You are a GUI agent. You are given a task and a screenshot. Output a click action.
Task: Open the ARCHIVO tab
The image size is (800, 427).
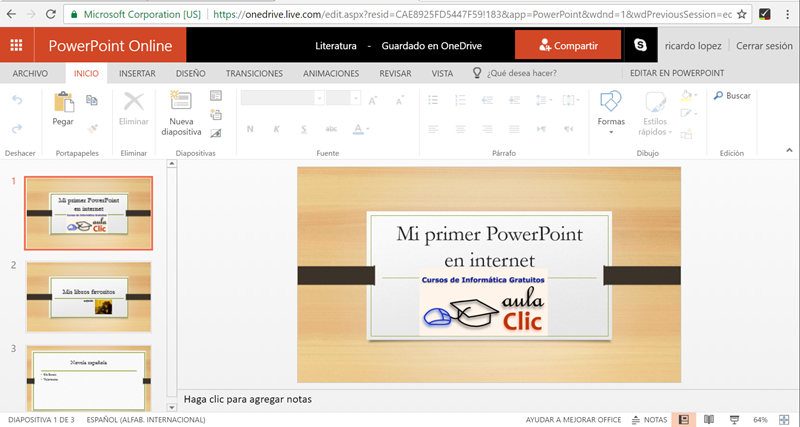click(30, 73)
